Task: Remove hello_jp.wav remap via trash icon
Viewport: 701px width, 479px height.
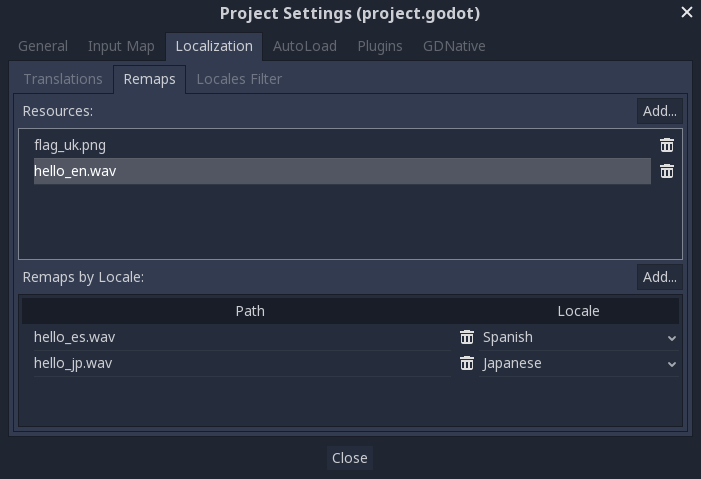Action: pyautogui.click(x=467, y=363)
